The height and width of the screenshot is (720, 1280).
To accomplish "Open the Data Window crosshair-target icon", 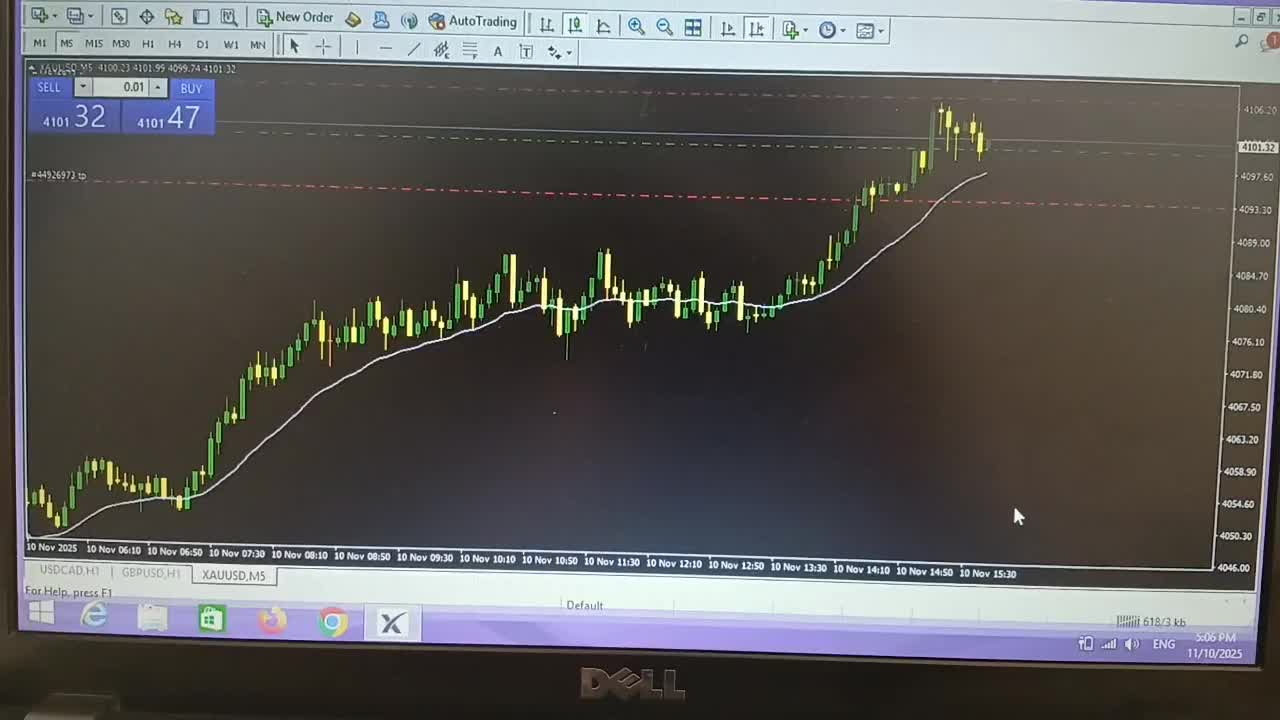I will (146, 17).
